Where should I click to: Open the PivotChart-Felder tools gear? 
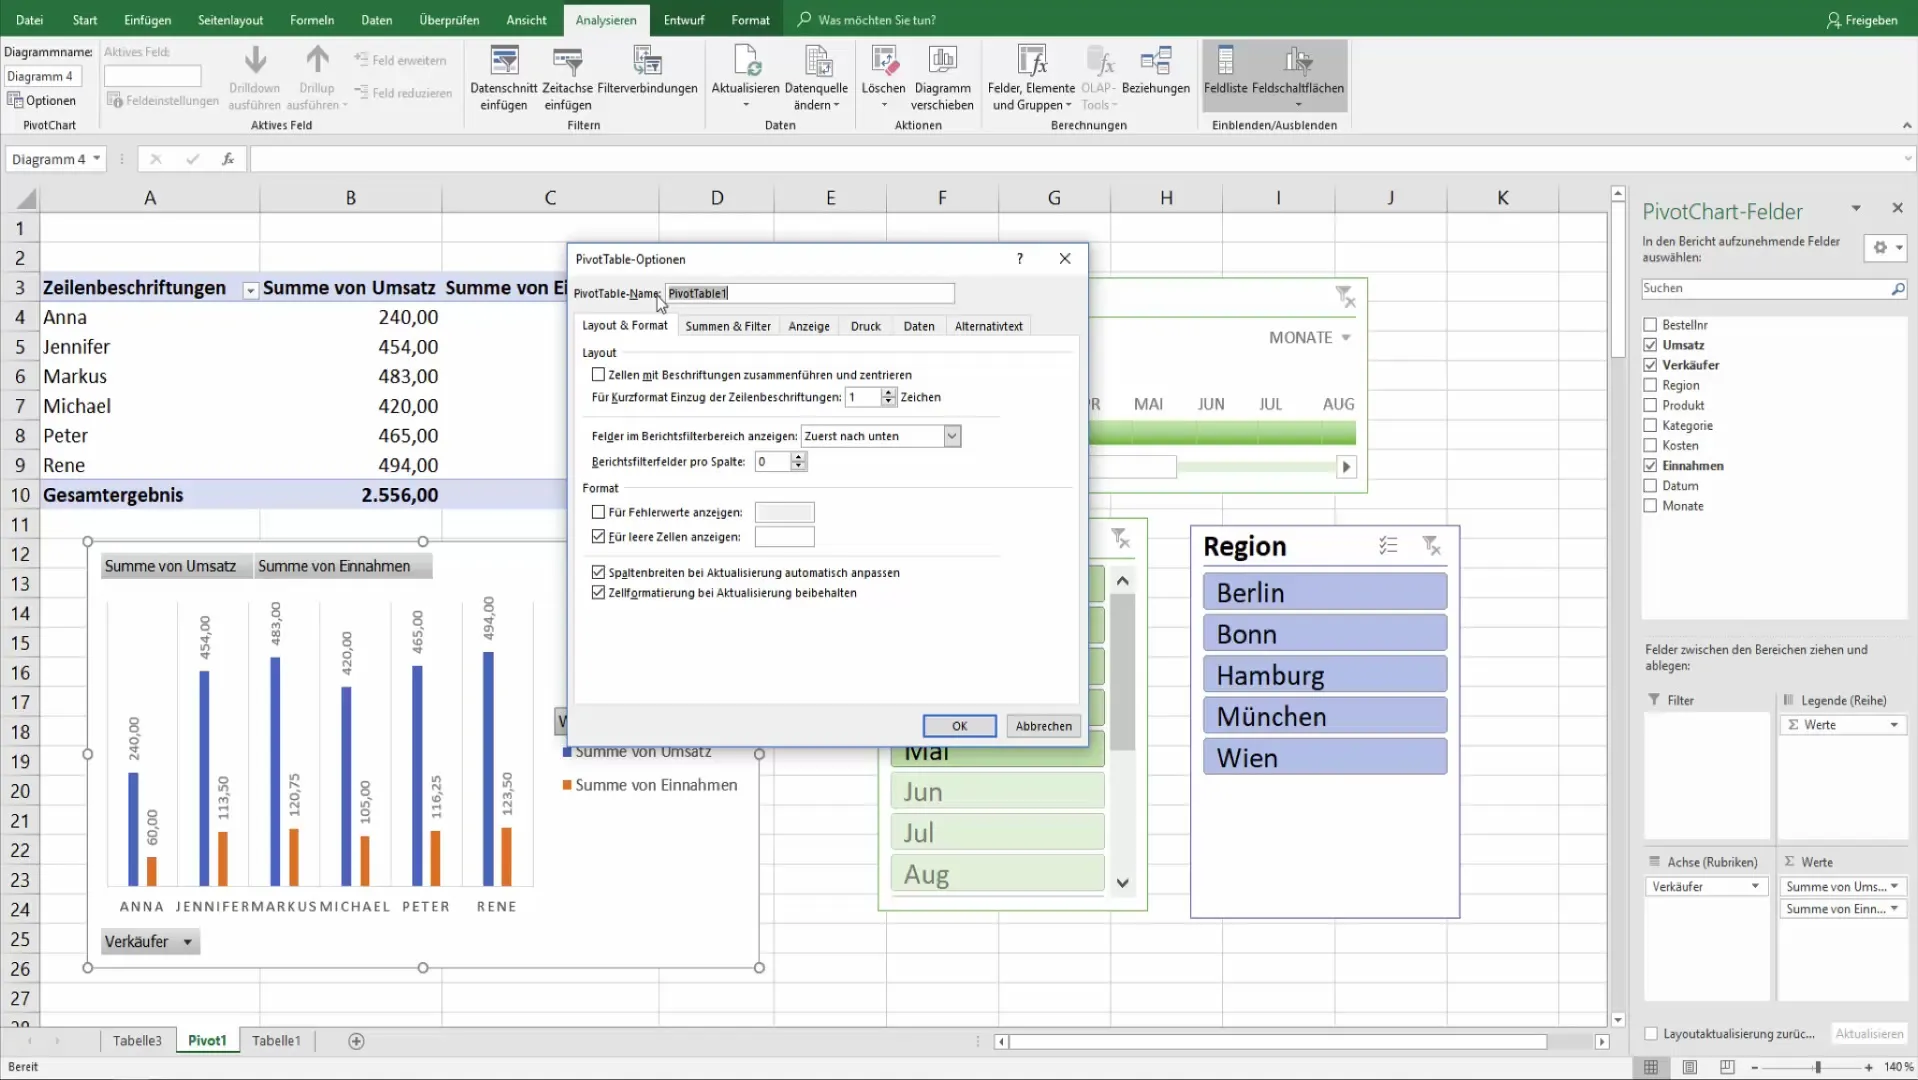coord(1886,247)
